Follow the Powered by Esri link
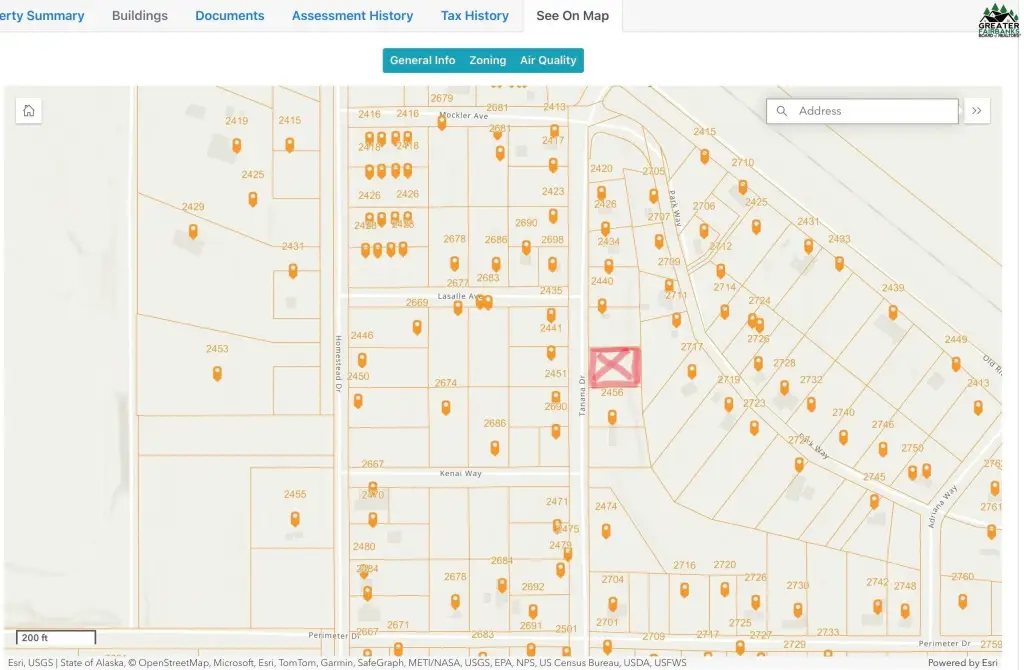Image resolution: width=1024 pixels, height=670 pixels. [961, 662]
